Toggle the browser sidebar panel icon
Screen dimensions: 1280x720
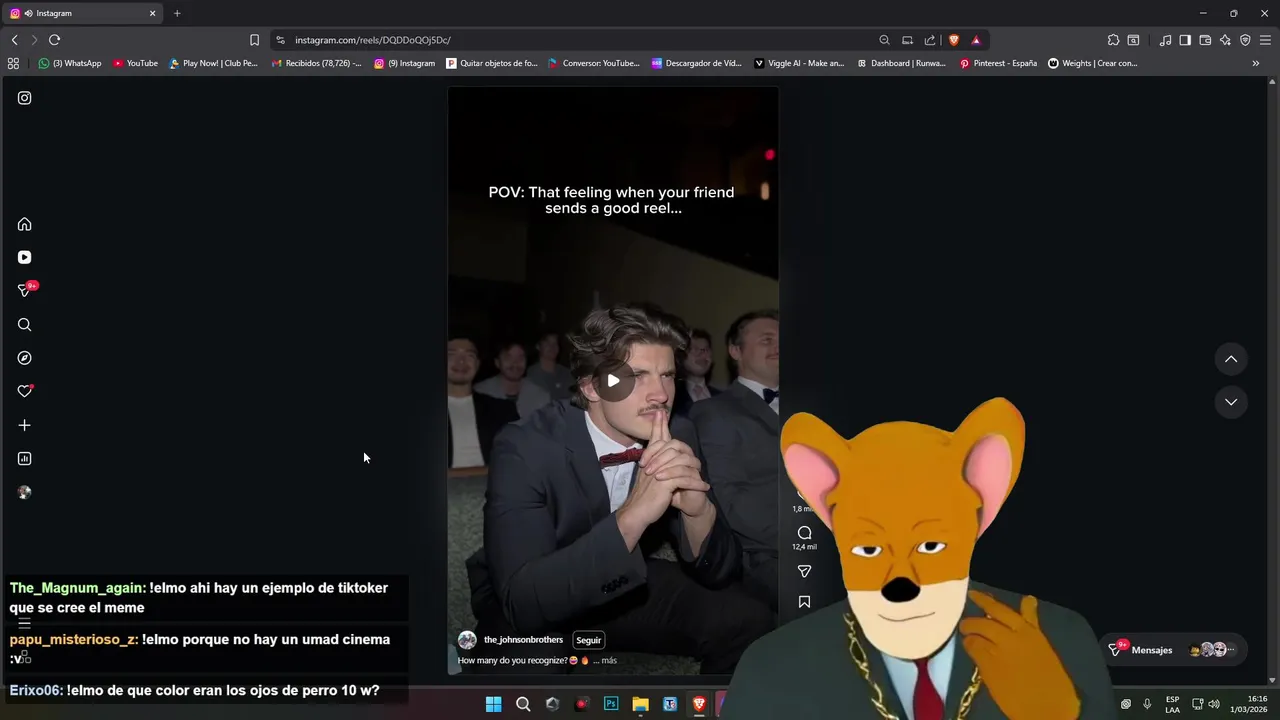[1185, 40]
